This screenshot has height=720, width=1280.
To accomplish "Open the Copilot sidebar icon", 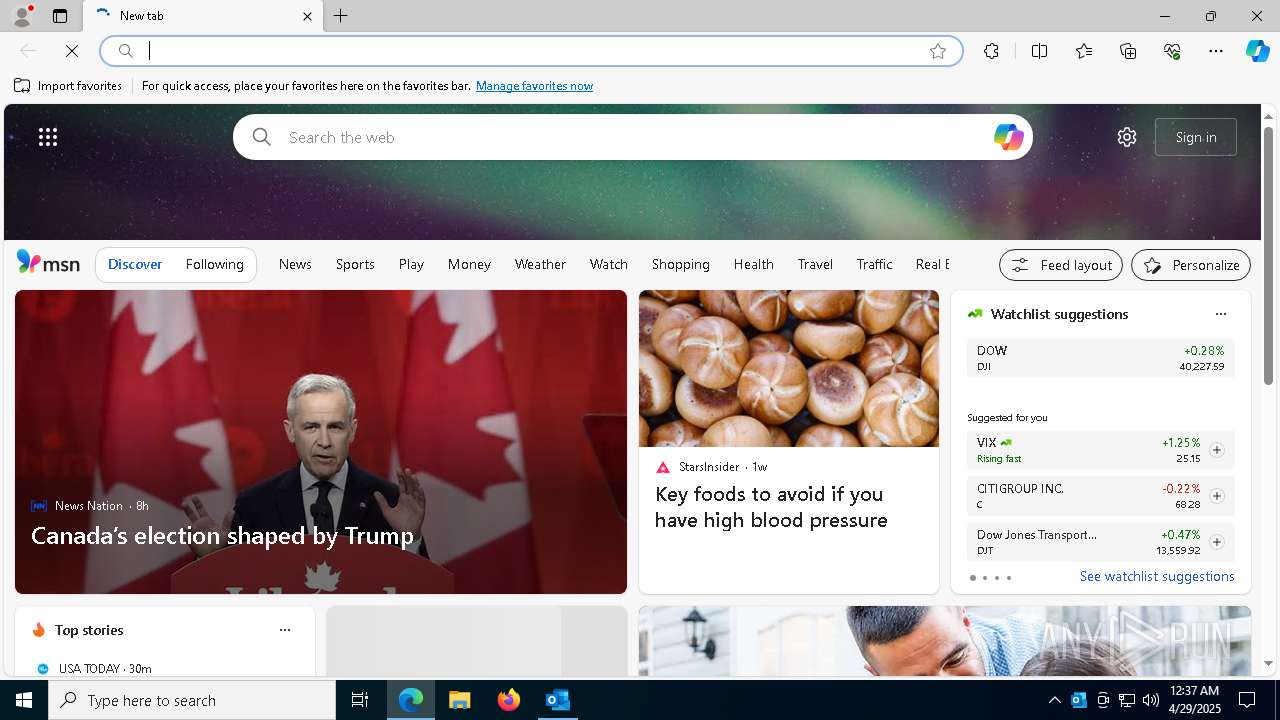I will [1257, 51].
